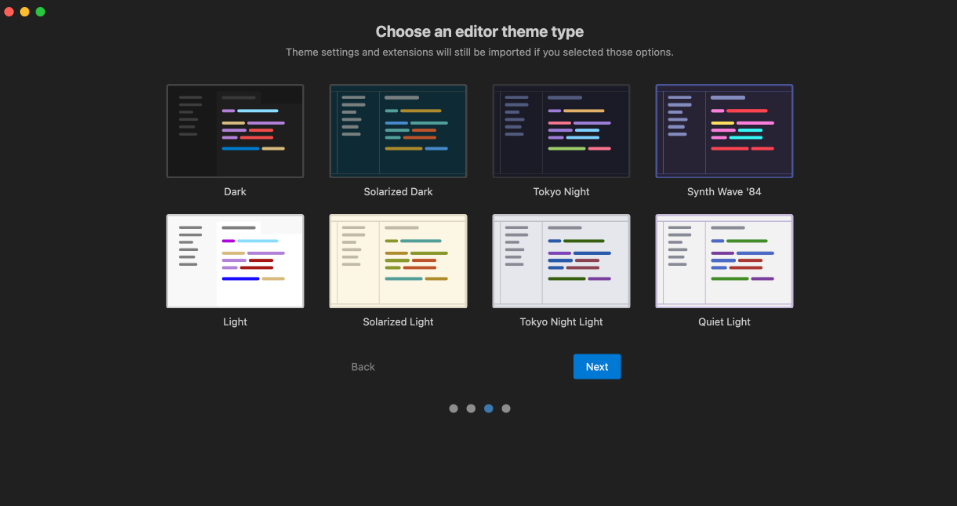Click the "Solarized Dark" text label

coord(398,192)
